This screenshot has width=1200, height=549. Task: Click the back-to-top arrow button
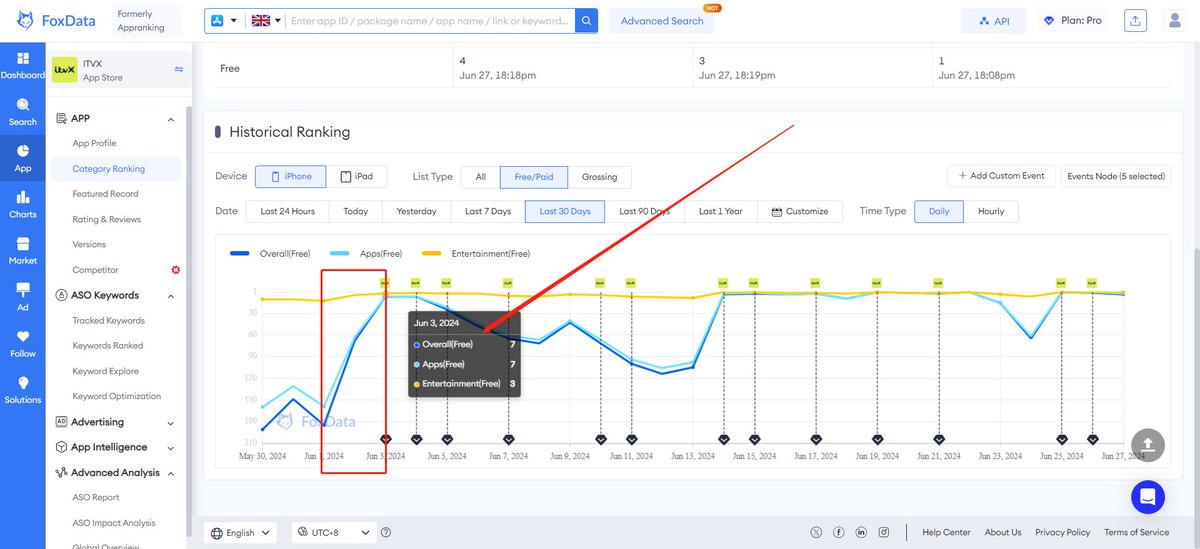point(1148,445)
